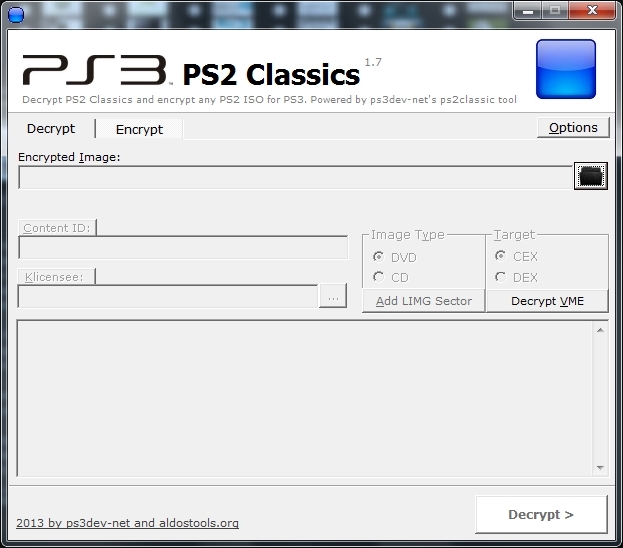
Task: Click the app icon in the title bar
Action: (x=15, y=13)
